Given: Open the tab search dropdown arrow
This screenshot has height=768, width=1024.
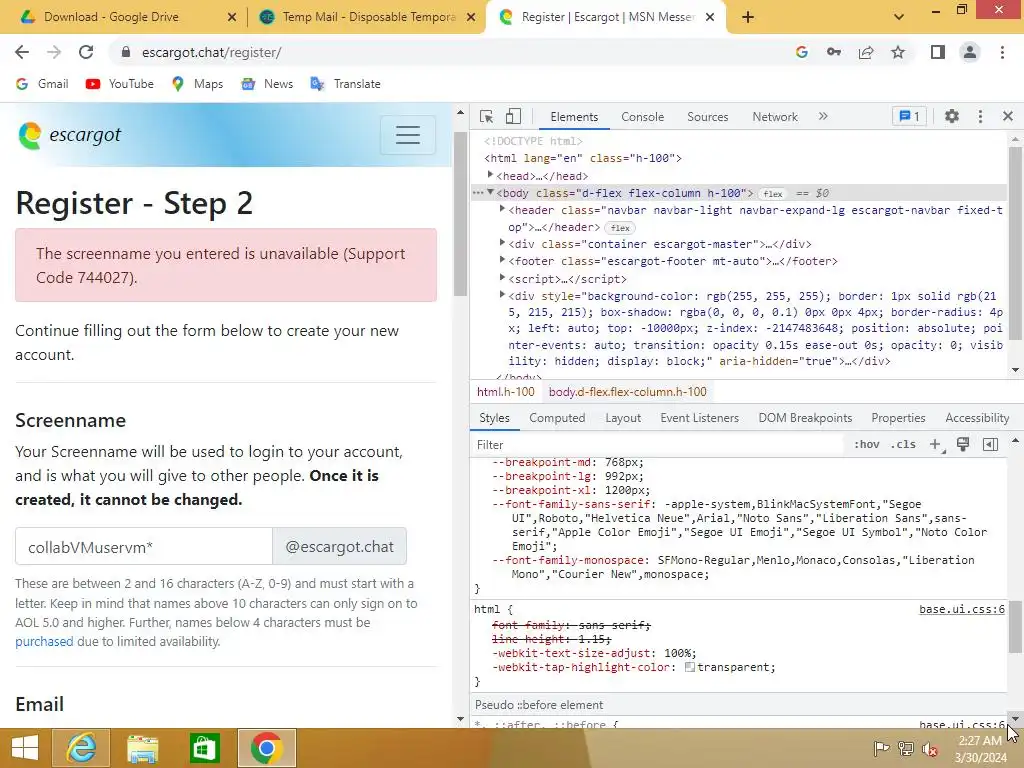Looking at the screenshot, I should (899, 17).
